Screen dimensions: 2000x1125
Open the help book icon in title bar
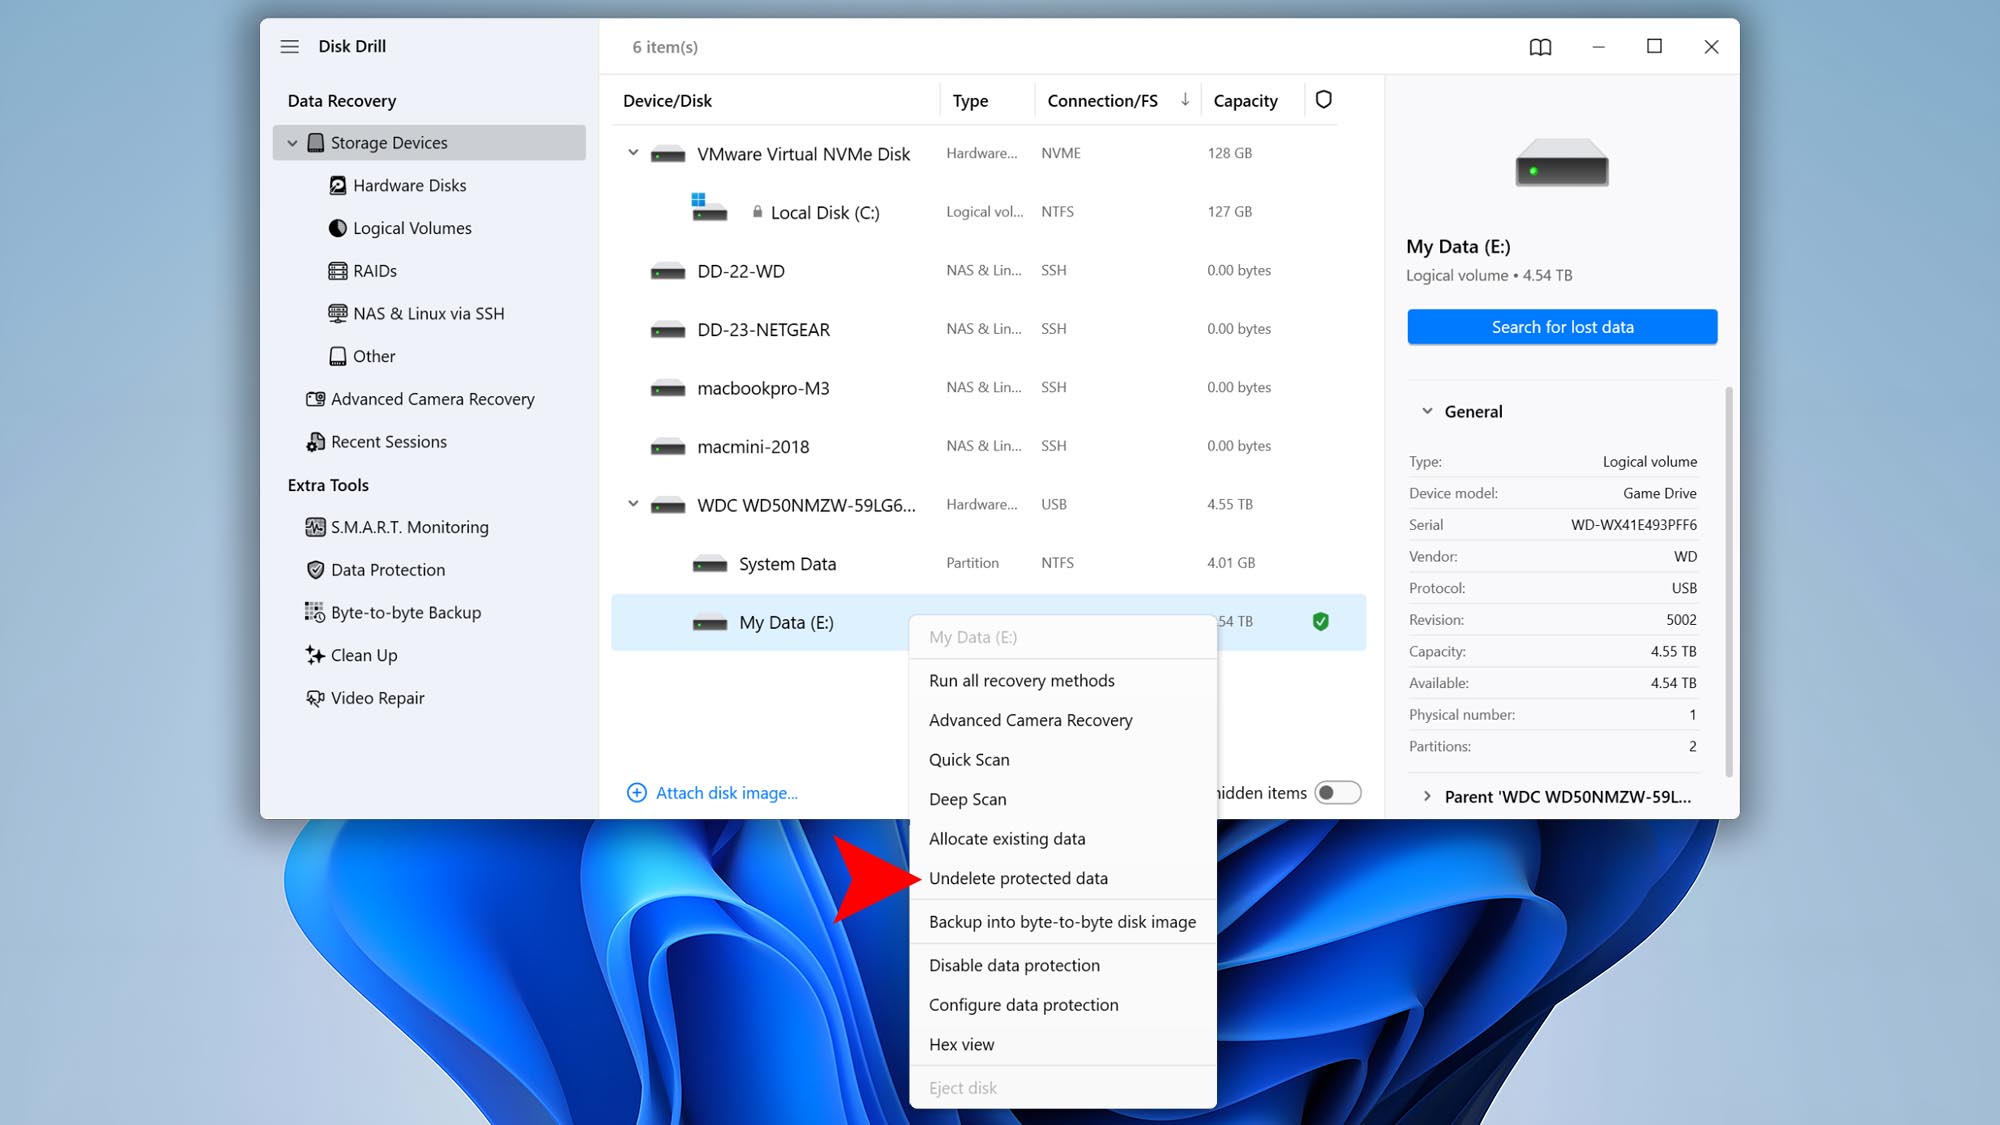[x=1540, y=47]
